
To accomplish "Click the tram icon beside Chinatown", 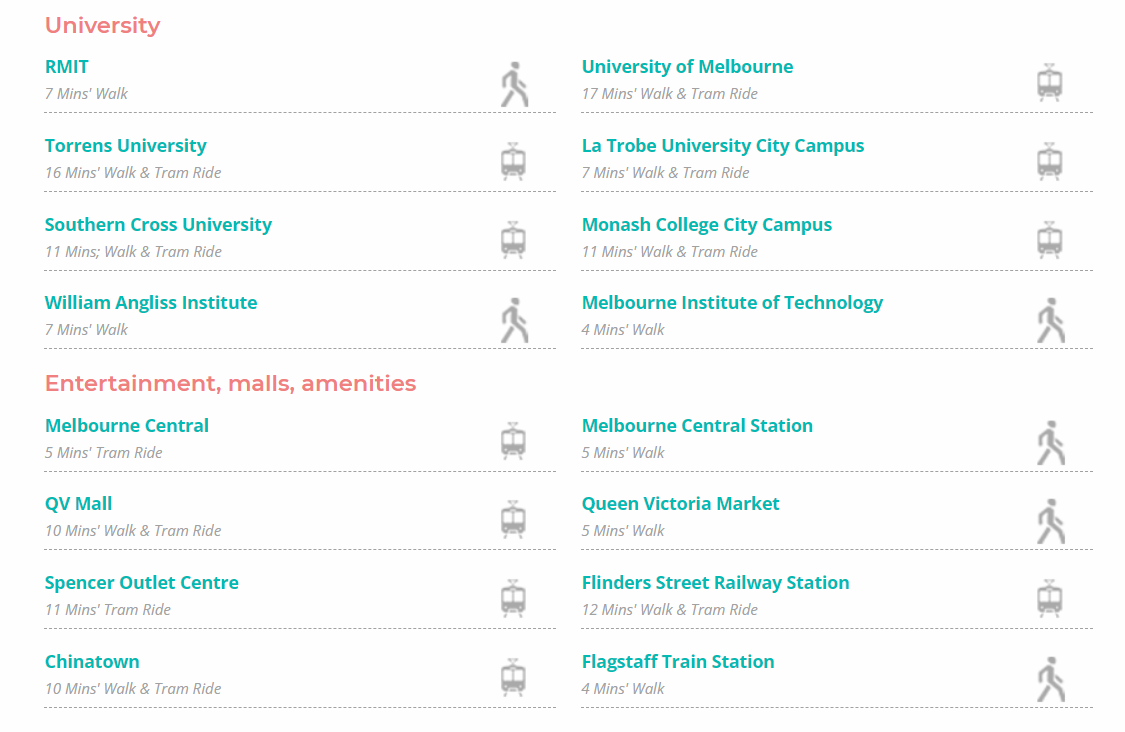I will pos(513,677).
